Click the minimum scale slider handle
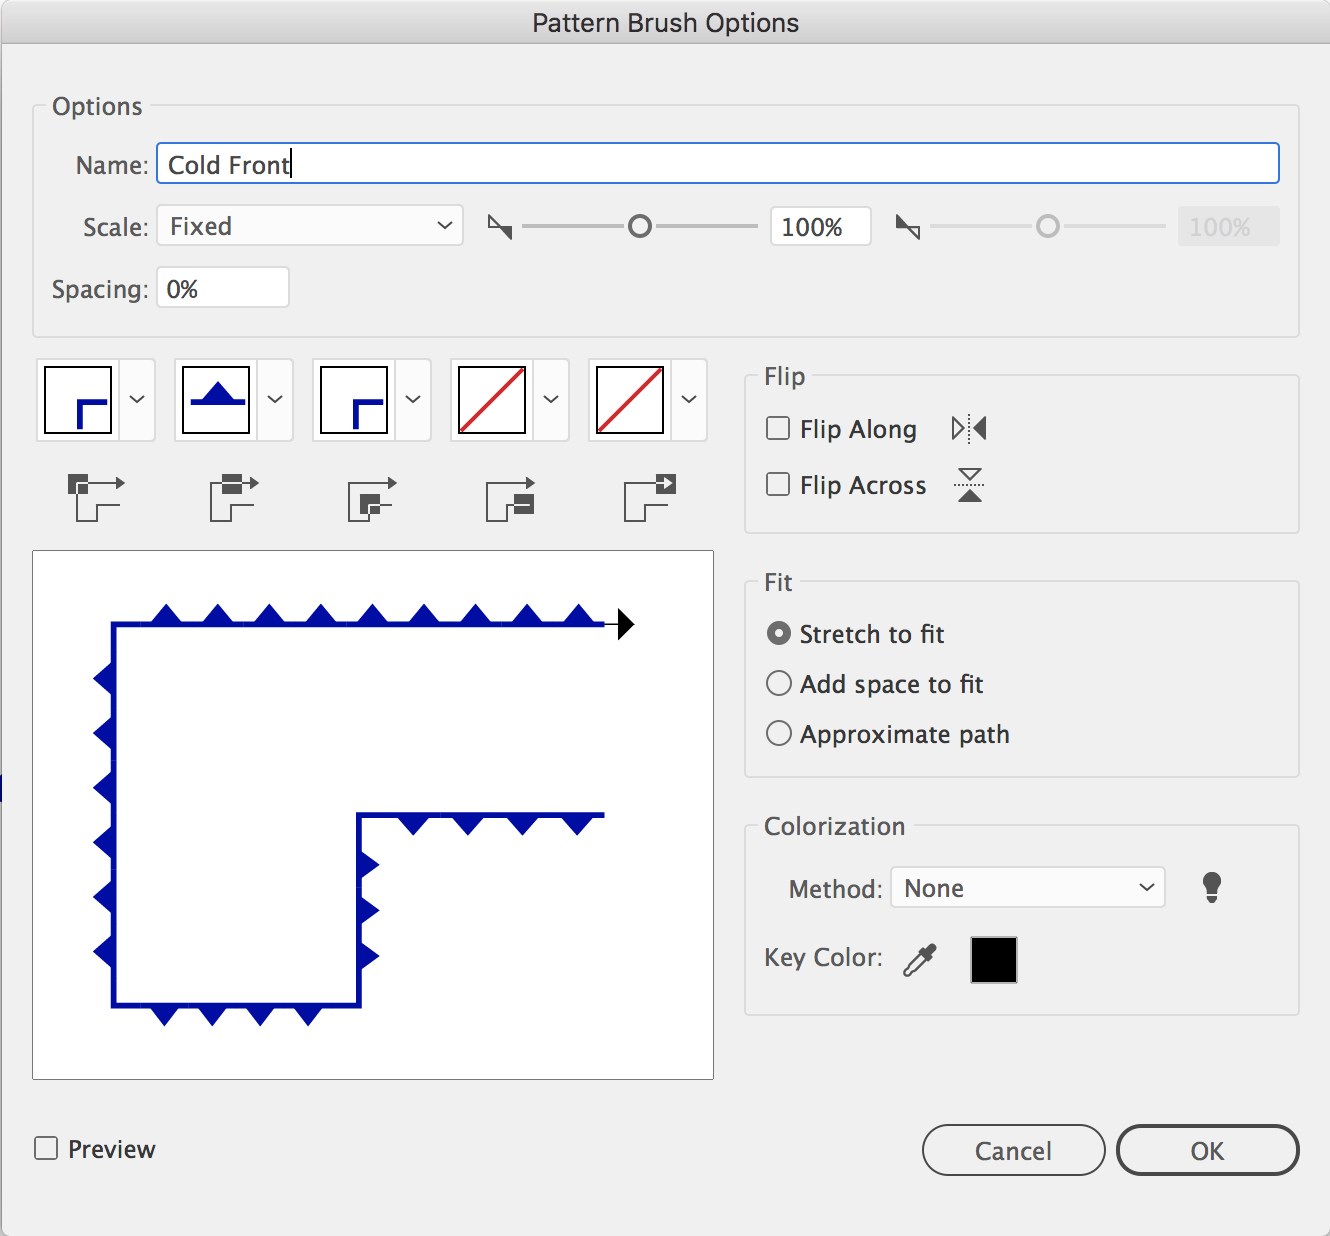This screenshot has height=1236, width=1330. (x=640, y=227)
